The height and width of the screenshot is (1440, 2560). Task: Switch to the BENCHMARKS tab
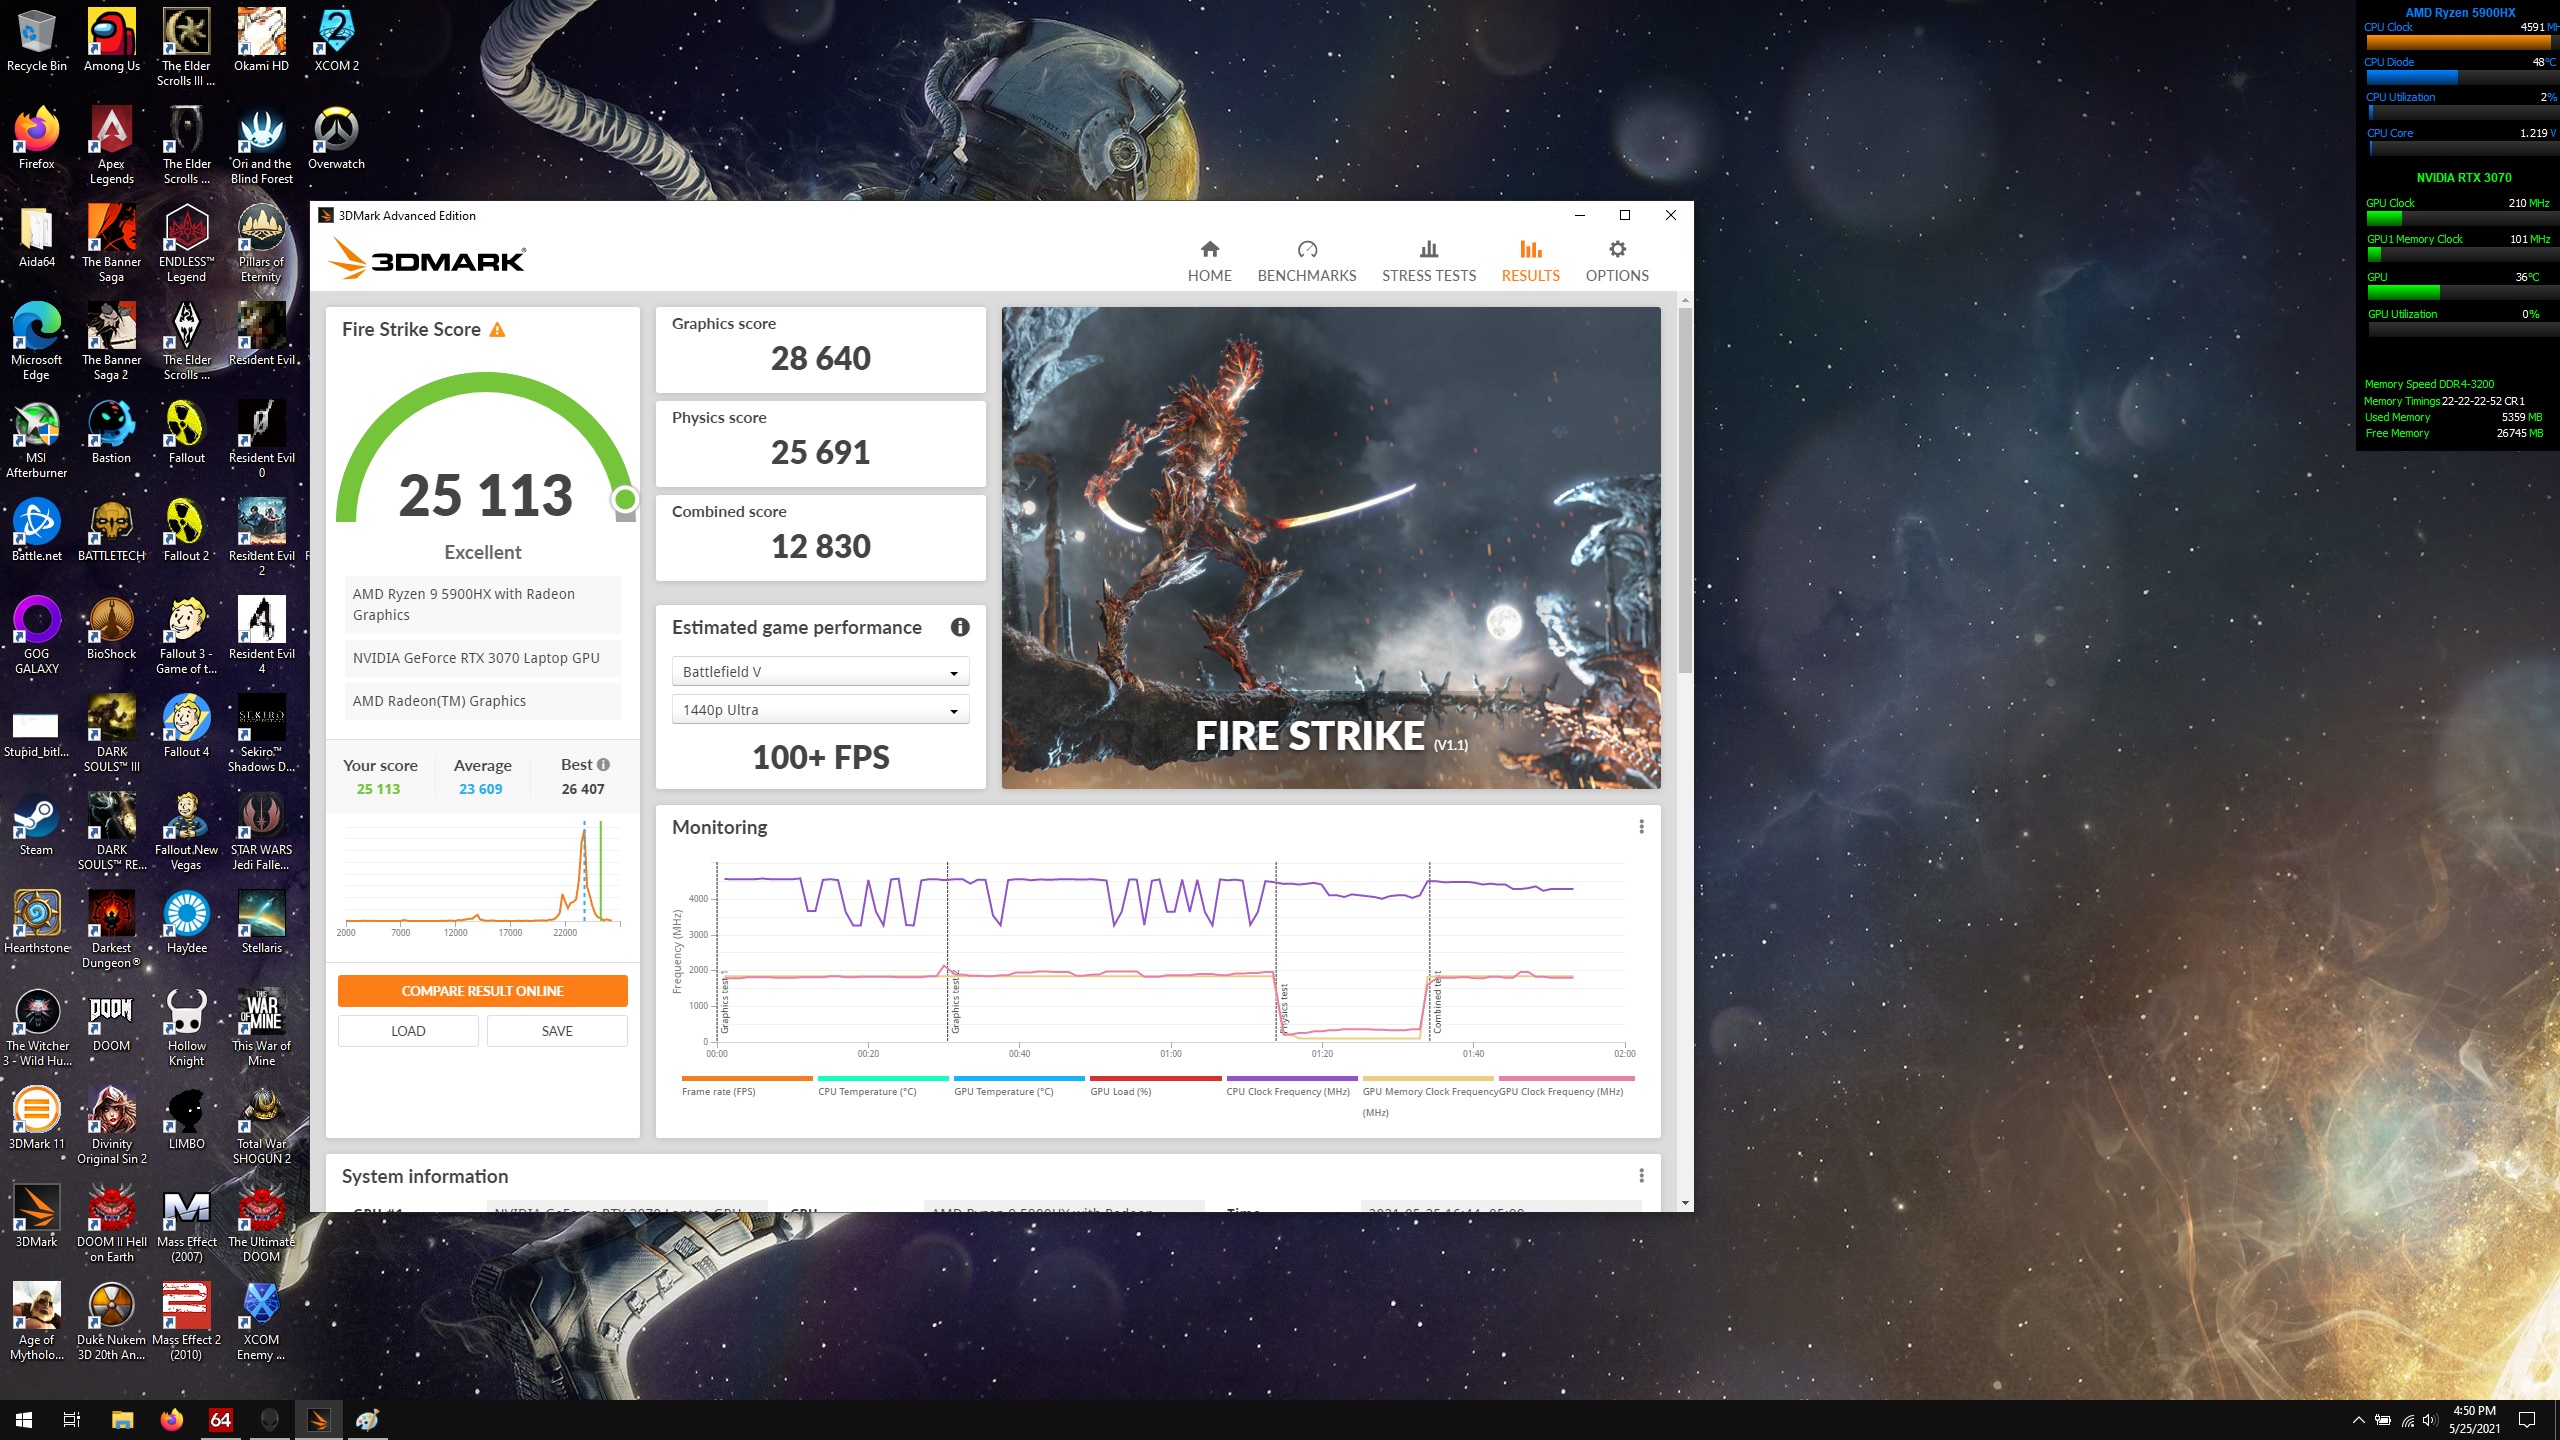(x=1306, y=261)
